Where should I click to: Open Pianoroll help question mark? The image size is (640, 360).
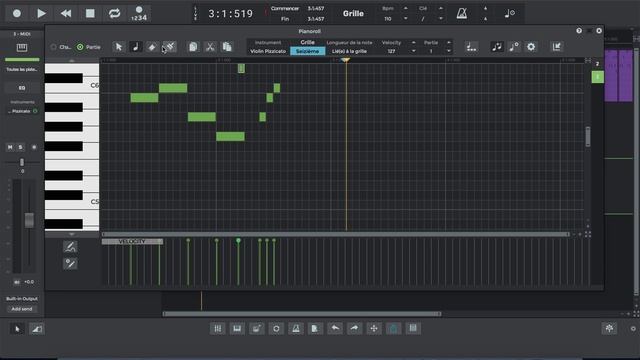579,31
